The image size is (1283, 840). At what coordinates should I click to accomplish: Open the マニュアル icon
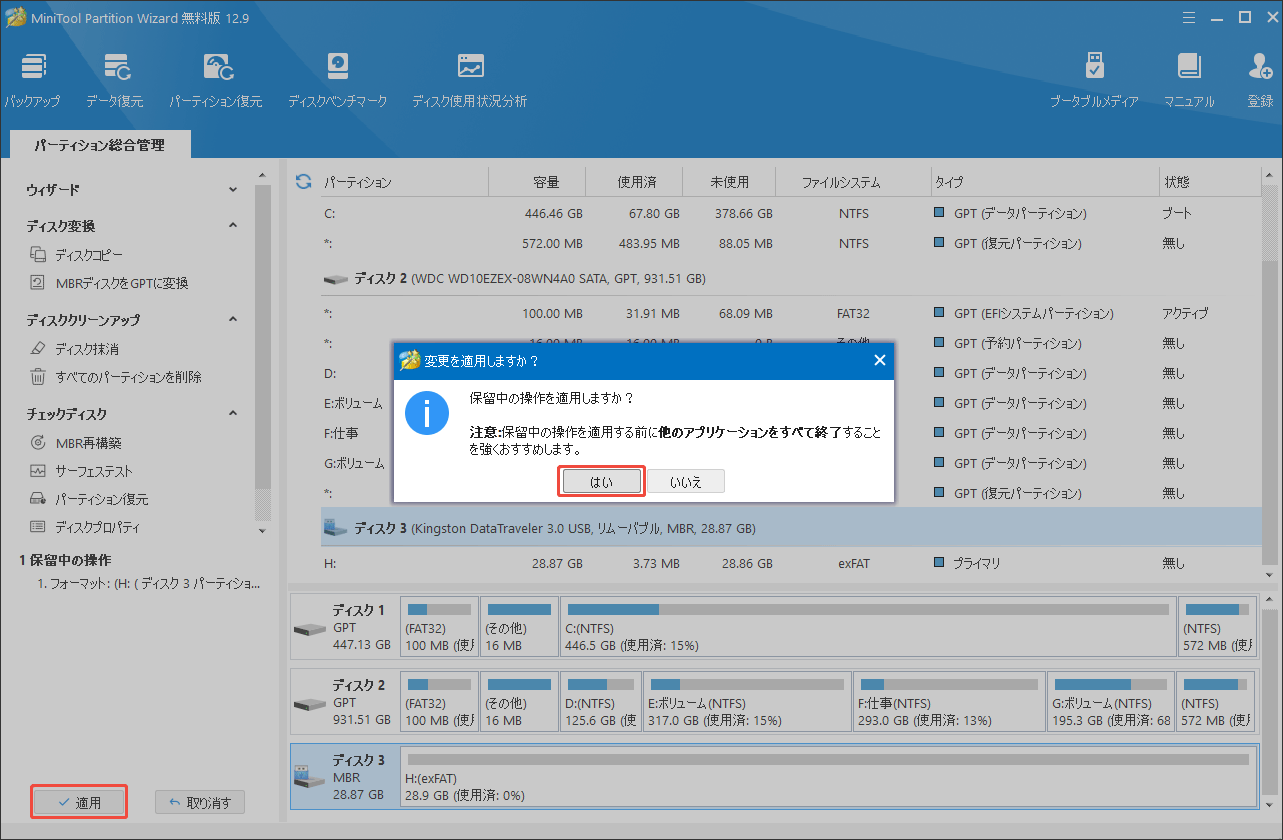point(1189,80)
